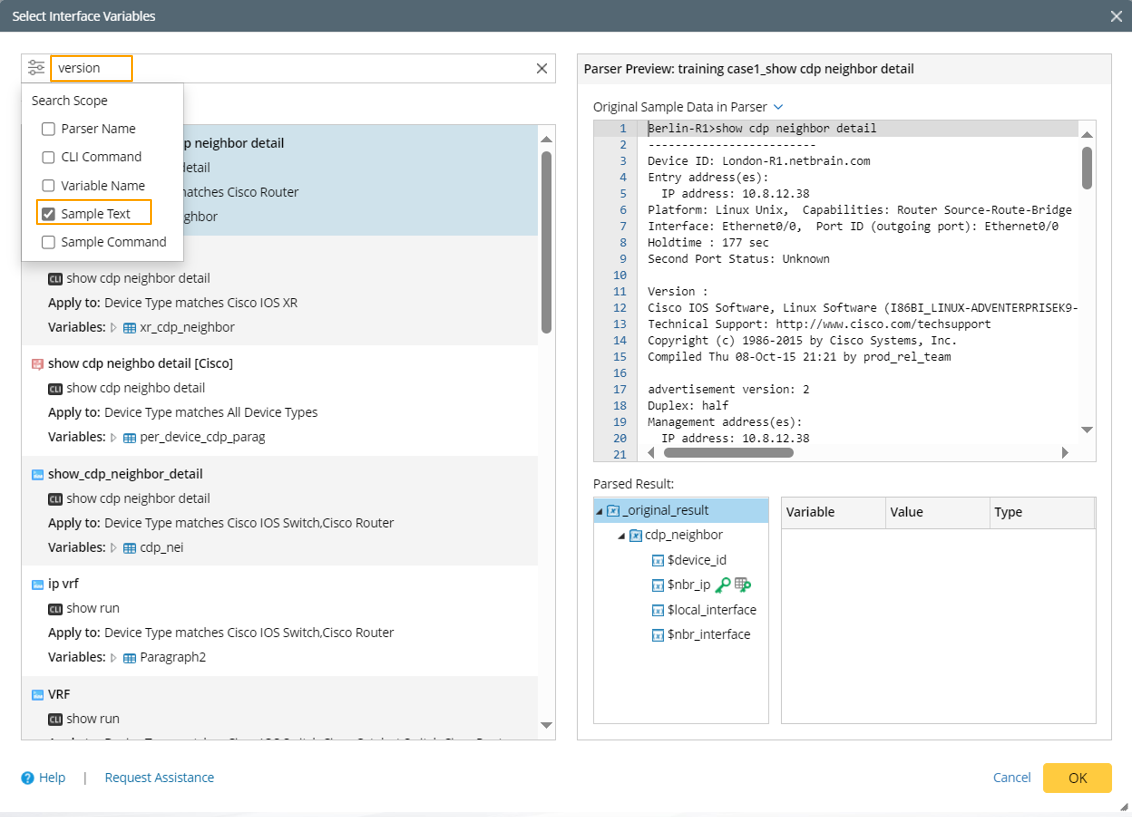Viewport: 1132px width, 817px height.
Task: Click the search scope filter icon
Action: 36,68
